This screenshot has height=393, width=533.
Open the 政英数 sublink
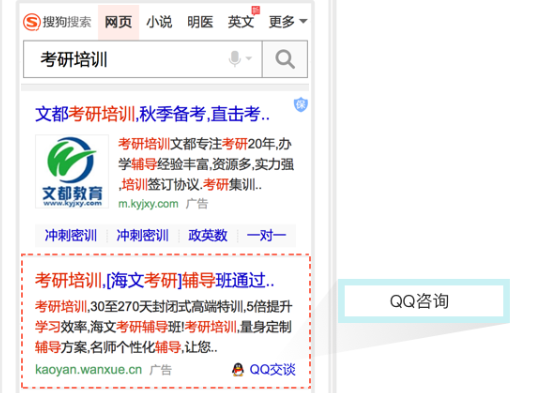click(x=208, y=235)
